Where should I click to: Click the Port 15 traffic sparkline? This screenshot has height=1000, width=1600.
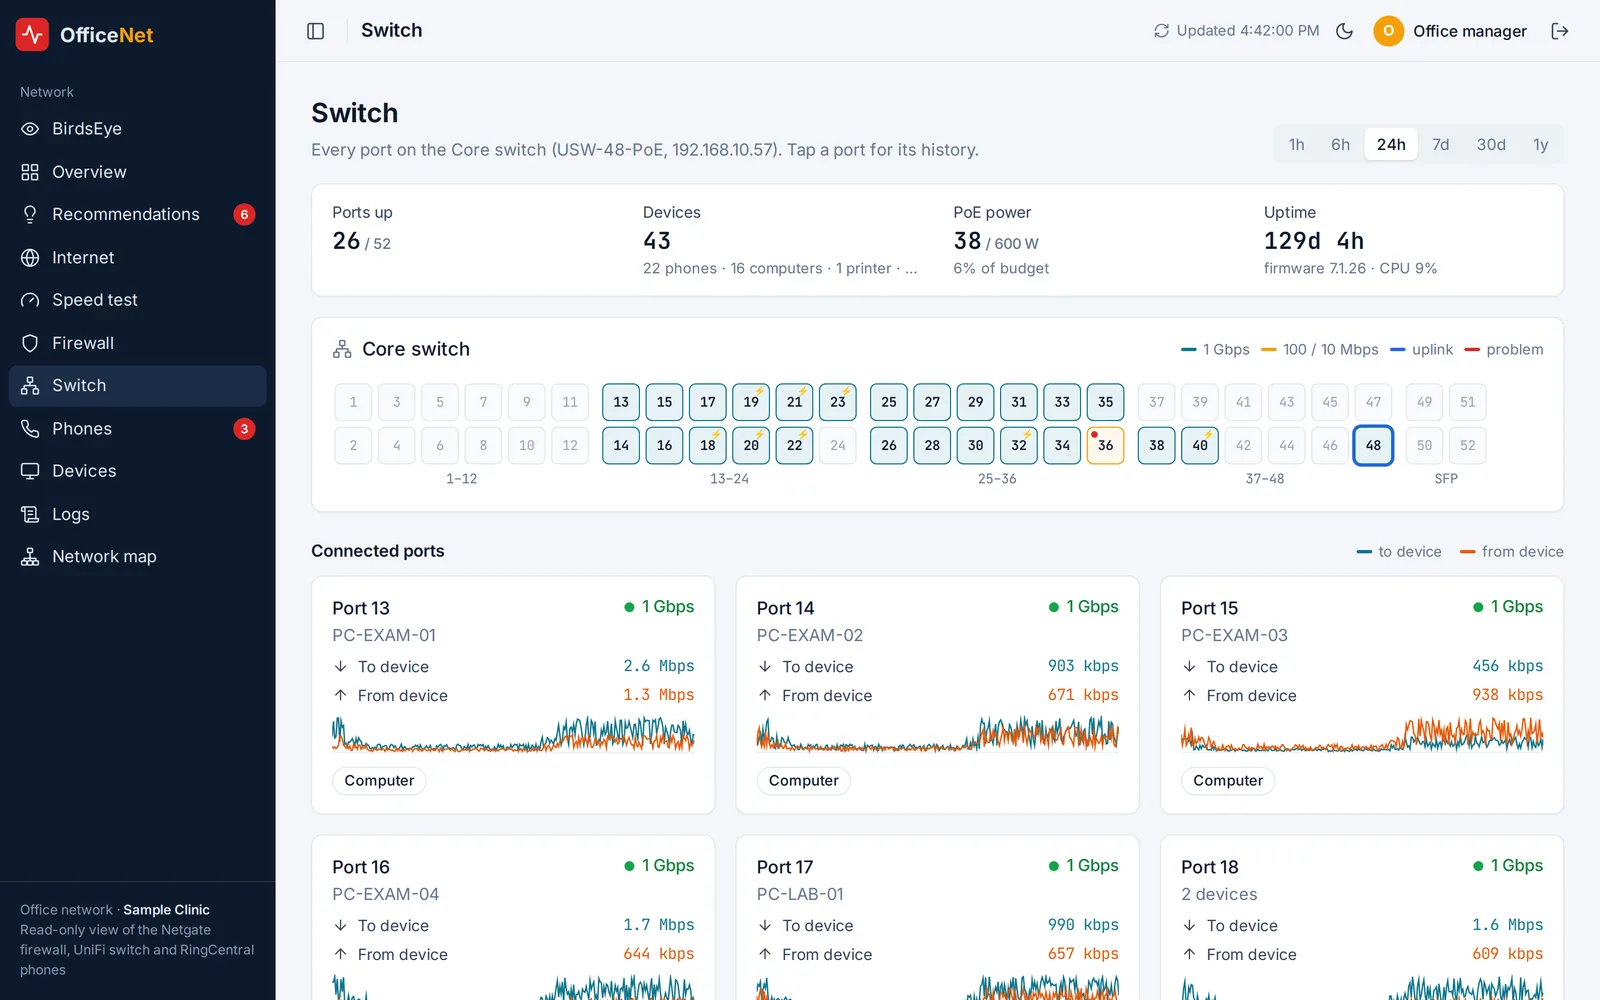tap(1362, 735)
